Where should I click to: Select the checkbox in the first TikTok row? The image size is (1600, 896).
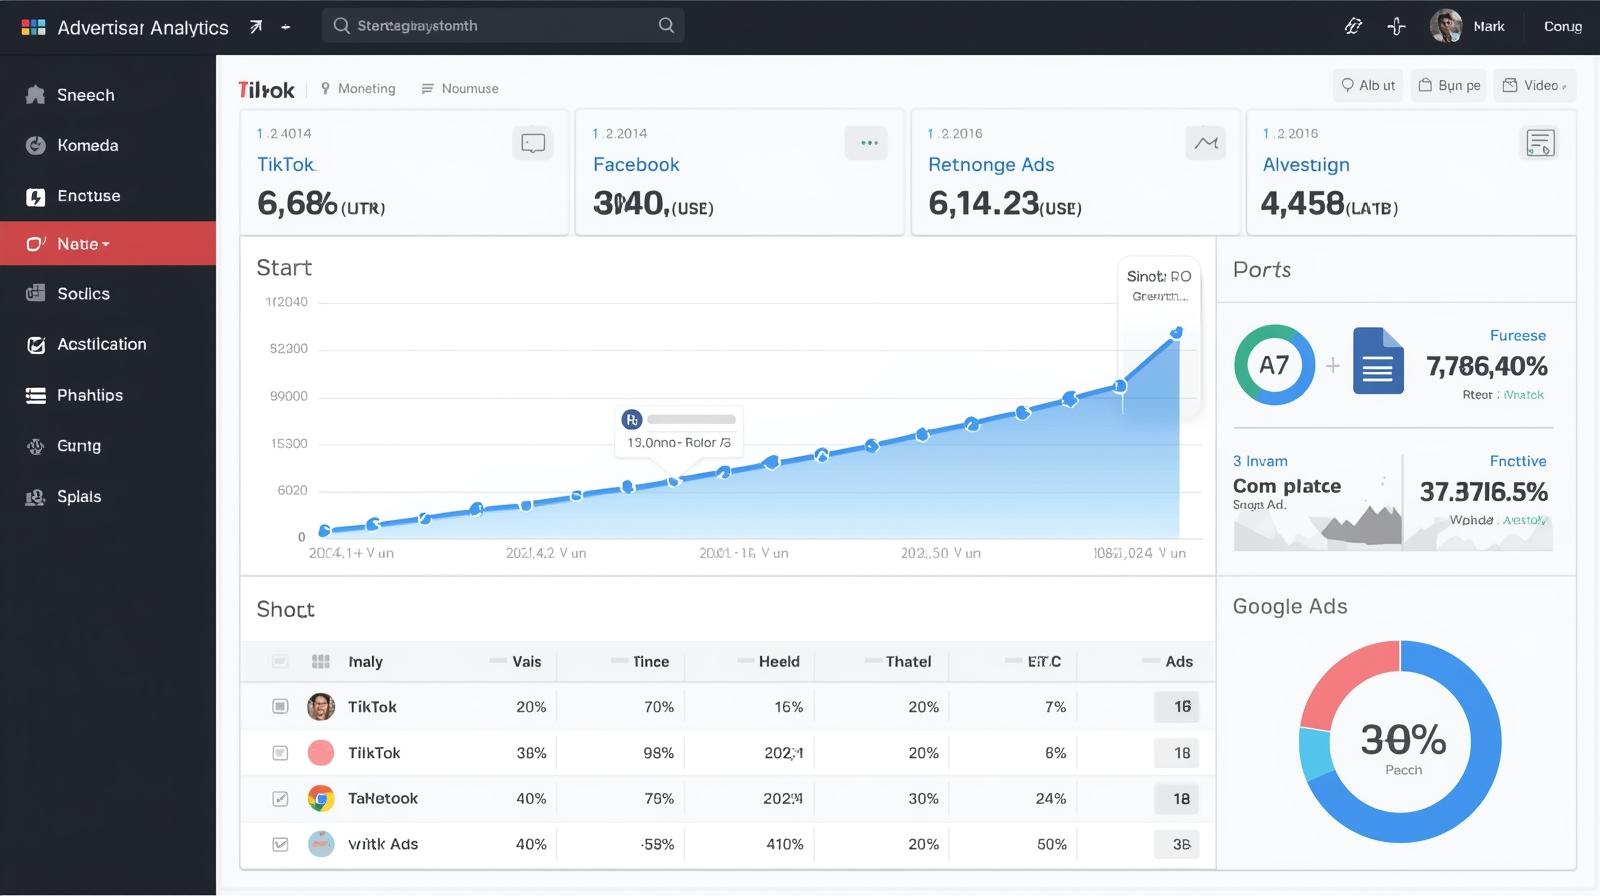click(281, 707)
